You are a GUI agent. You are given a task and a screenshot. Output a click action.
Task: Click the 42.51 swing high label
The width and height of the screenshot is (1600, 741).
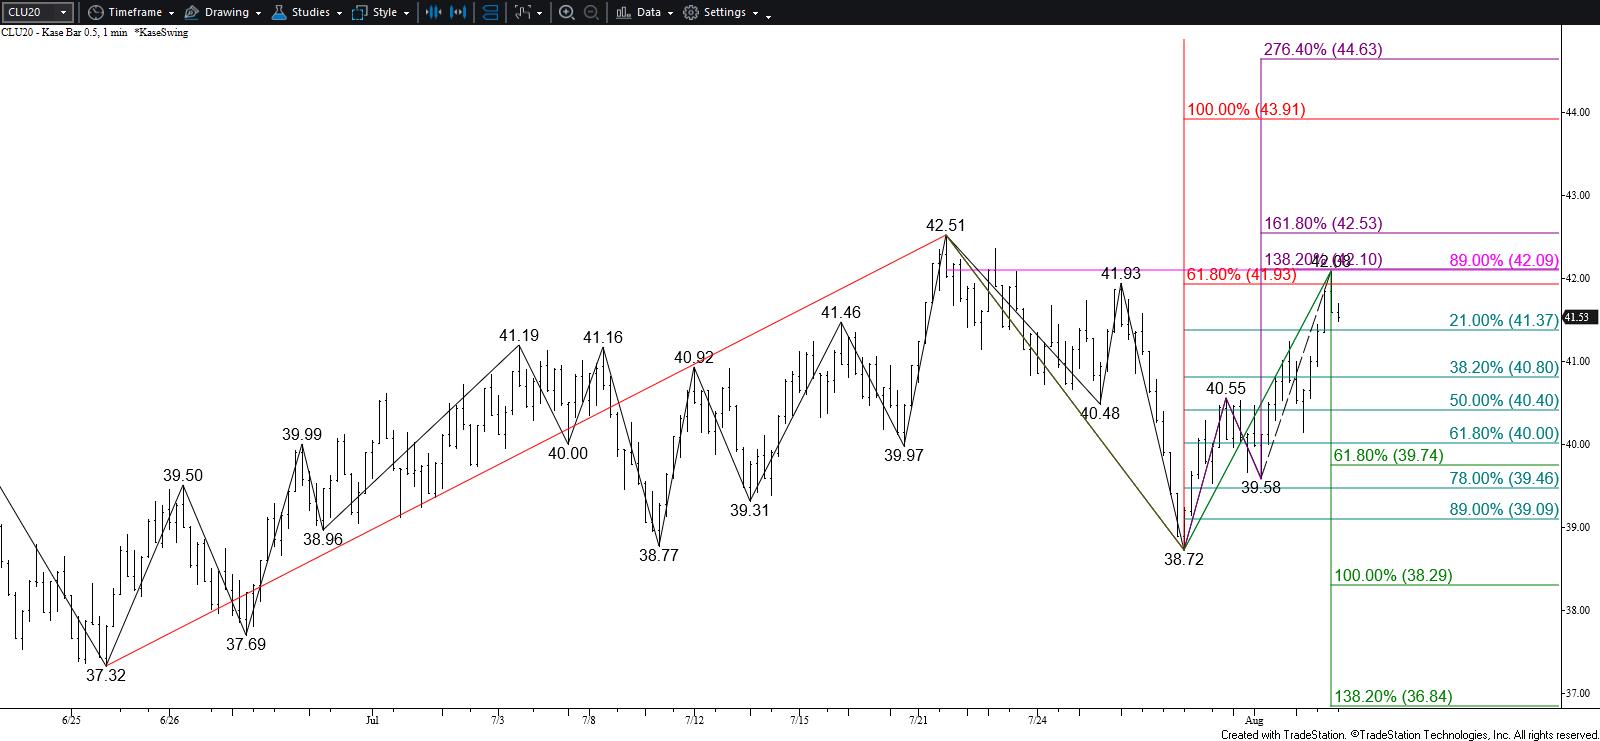pos(946,225)
